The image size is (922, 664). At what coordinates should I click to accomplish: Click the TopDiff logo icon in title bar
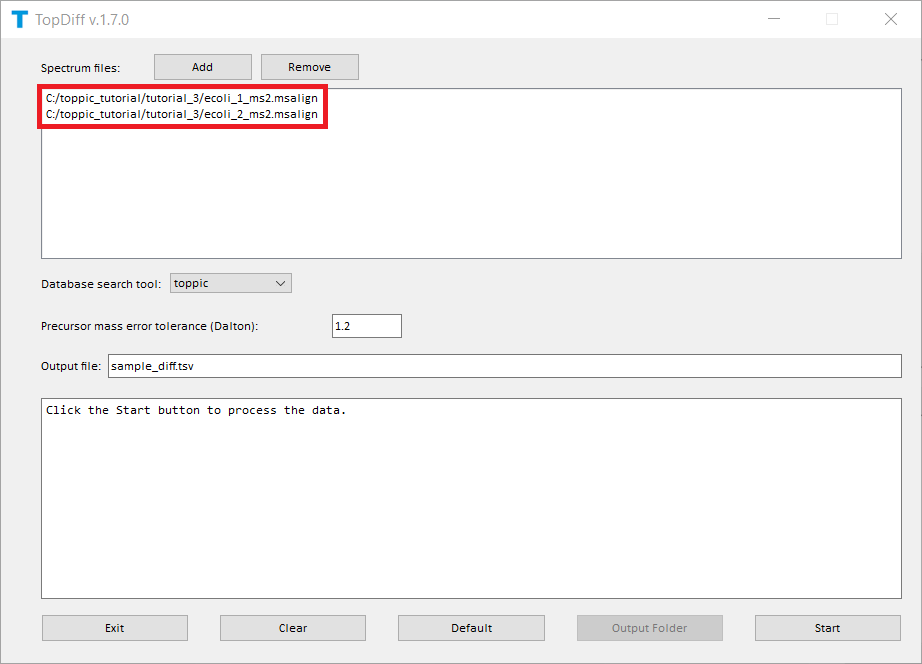(x=19, y=19)
